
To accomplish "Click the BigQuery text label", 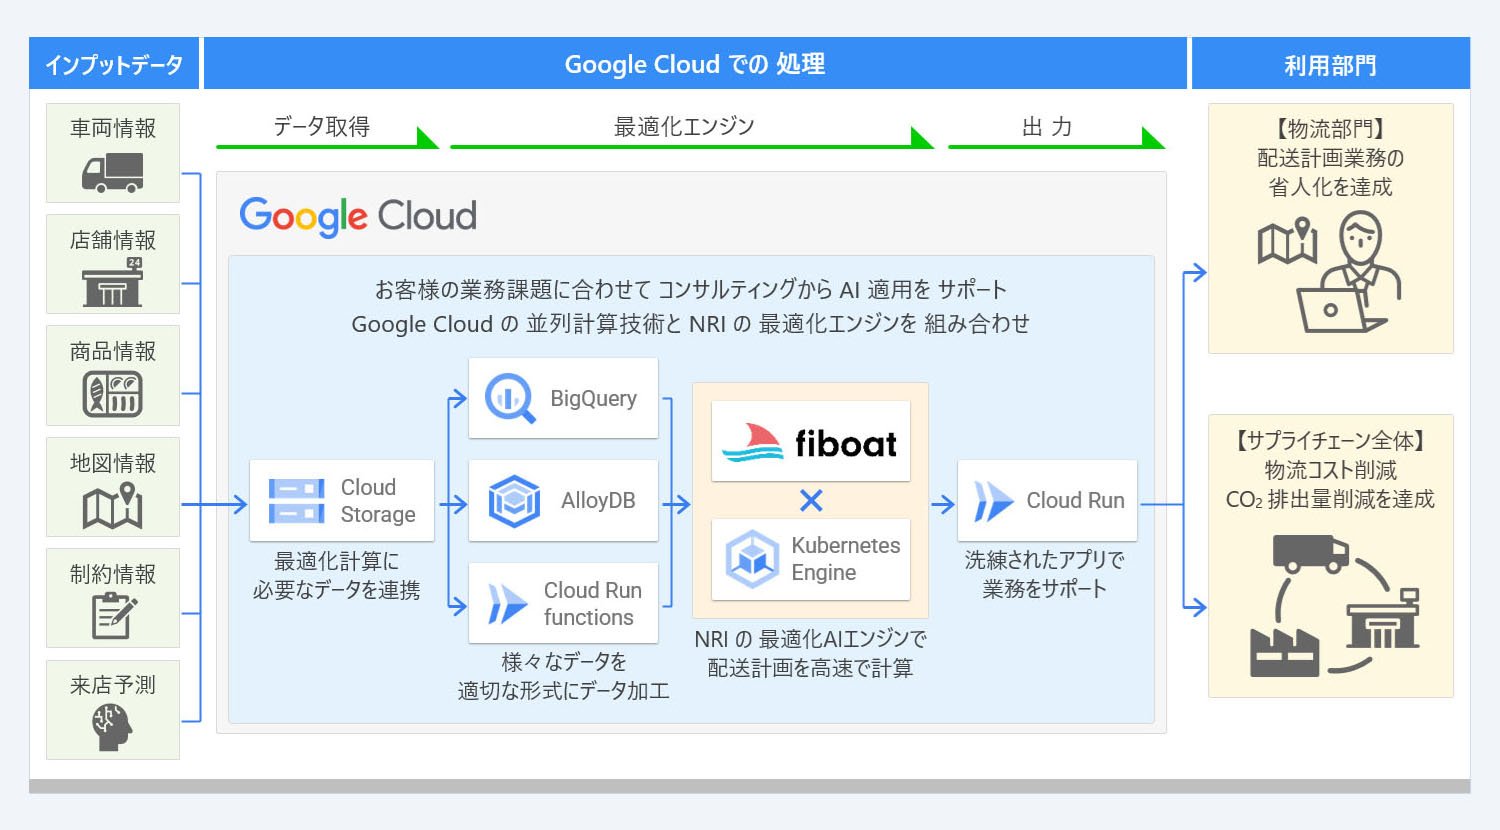I will click(x=593, y=398).
